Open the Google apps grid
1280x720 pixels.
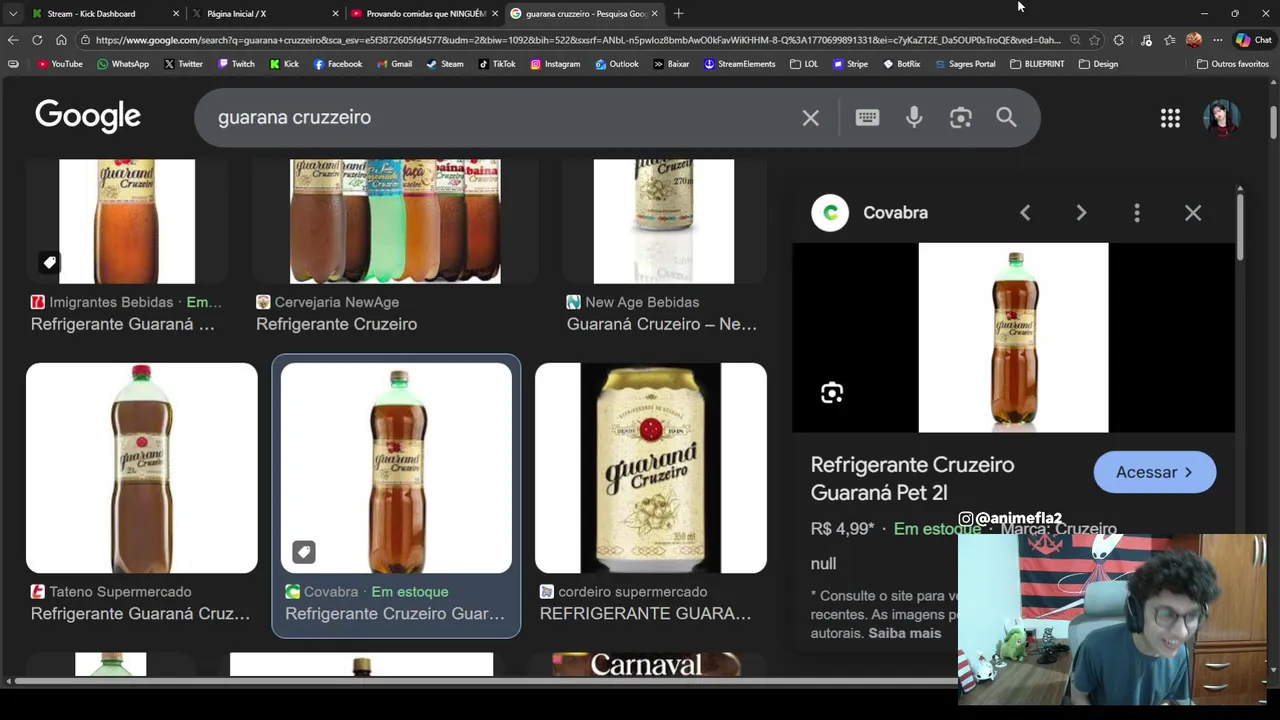[x=1170, y=118]
